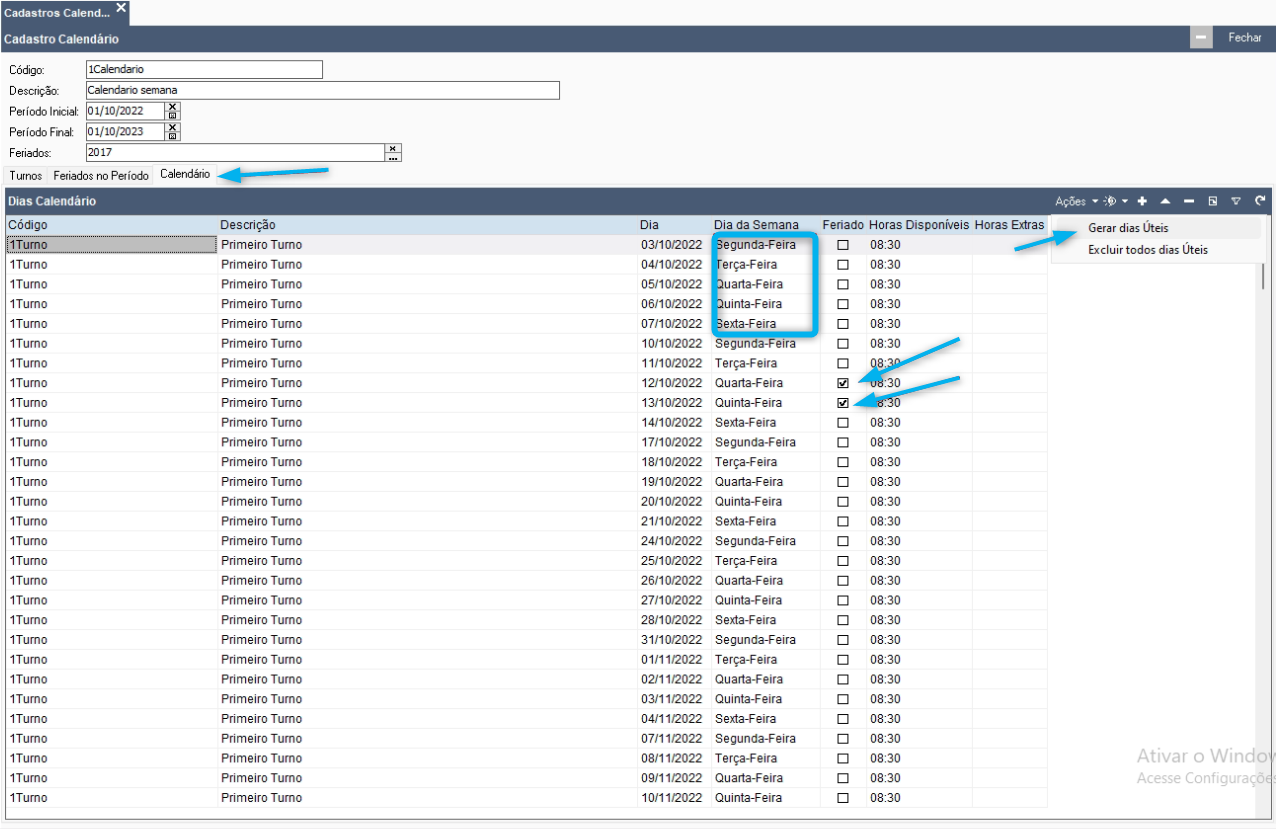Switch to the Feriados no Período tab
Screen dimensions: 1276x829
pos(101,175)
